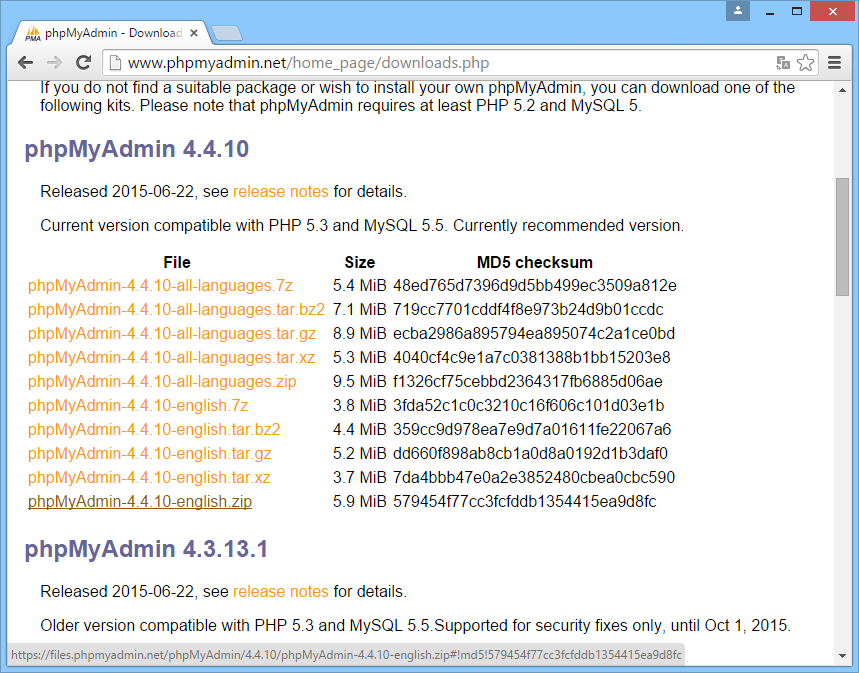Open release notes link for phpMyAdmin 4.4.10

tap(280, 191)
